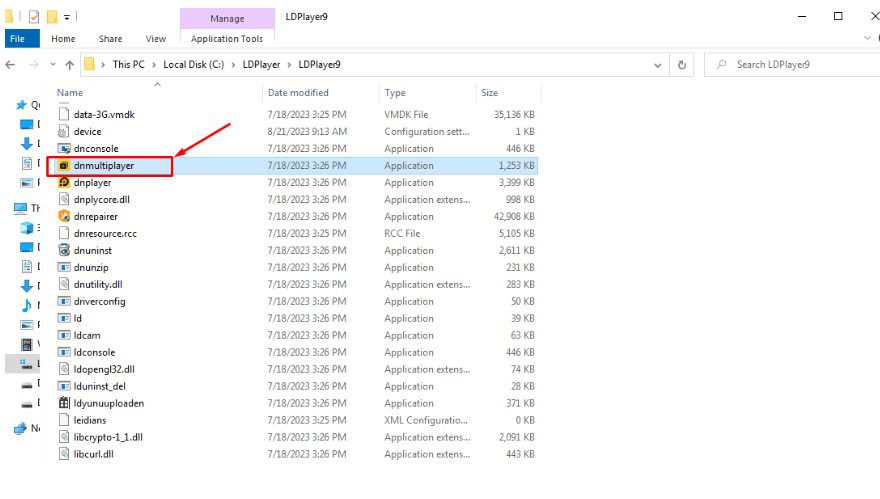The height and width of the screenshot is (499, 880).
Task: Expand chevron after Local Disk (C:) breadcrumb
Action: click(x=233, y=65)
